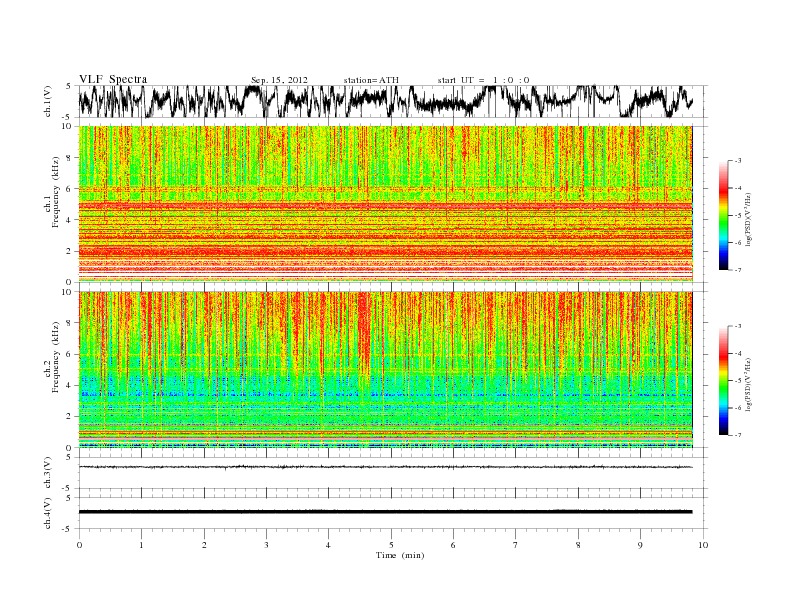Screen dimensions: 792x612
Task: Click the "5" tick label on Time axis
Action: (x=391, y=545)
